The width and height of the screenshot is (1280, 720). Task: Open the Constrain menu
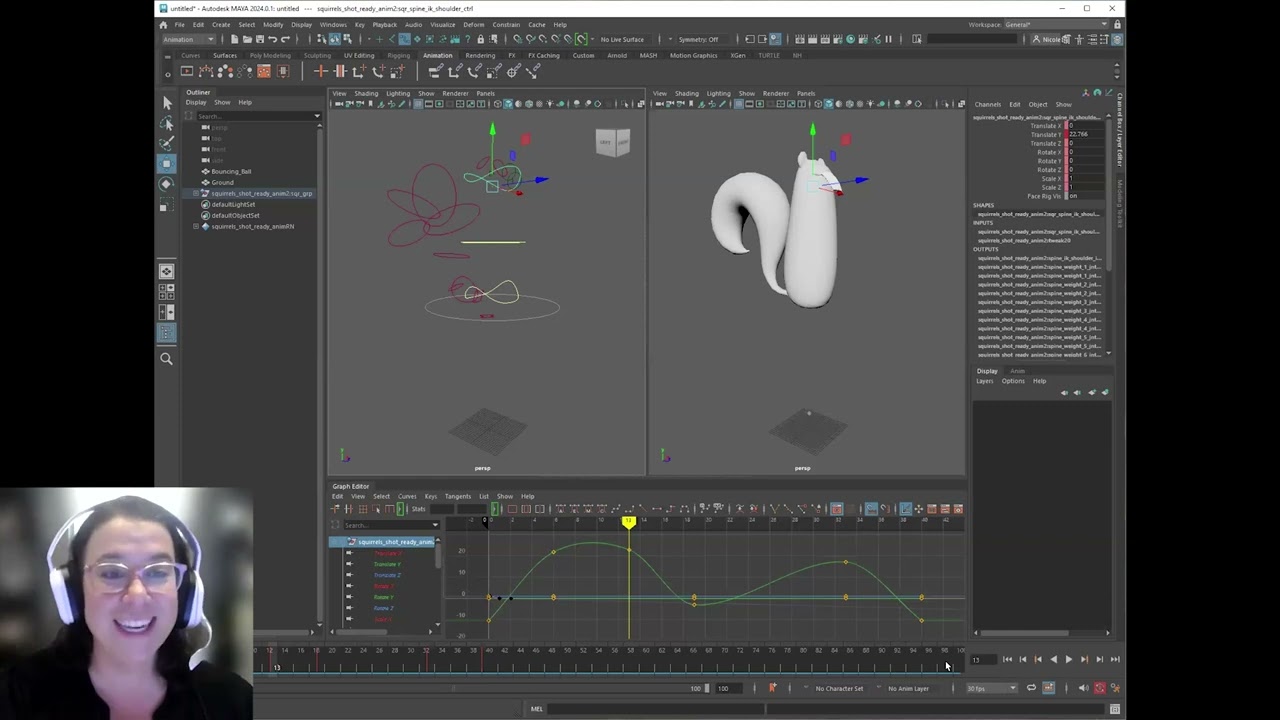505,24
